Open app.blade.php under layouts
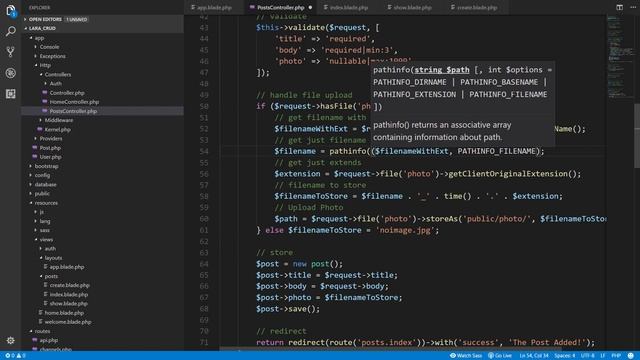The height and width of the screenshot is (360, 640). coord(67,267)
